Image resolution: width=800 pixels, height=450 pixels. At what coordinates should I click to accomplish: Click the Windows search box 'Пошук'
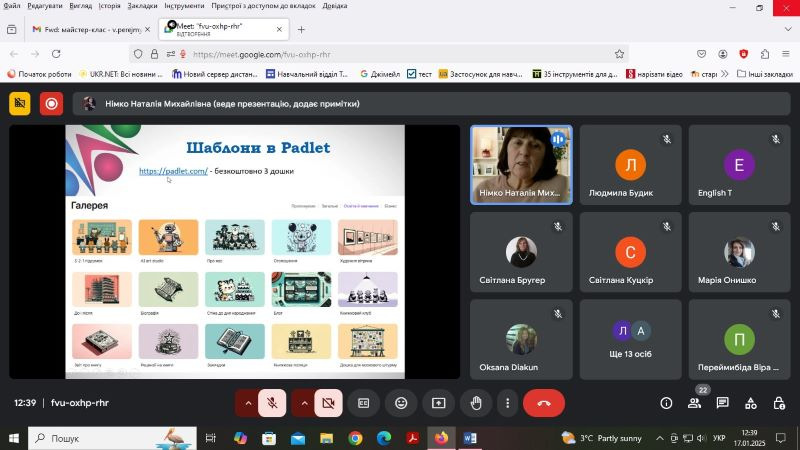[112, 438]
